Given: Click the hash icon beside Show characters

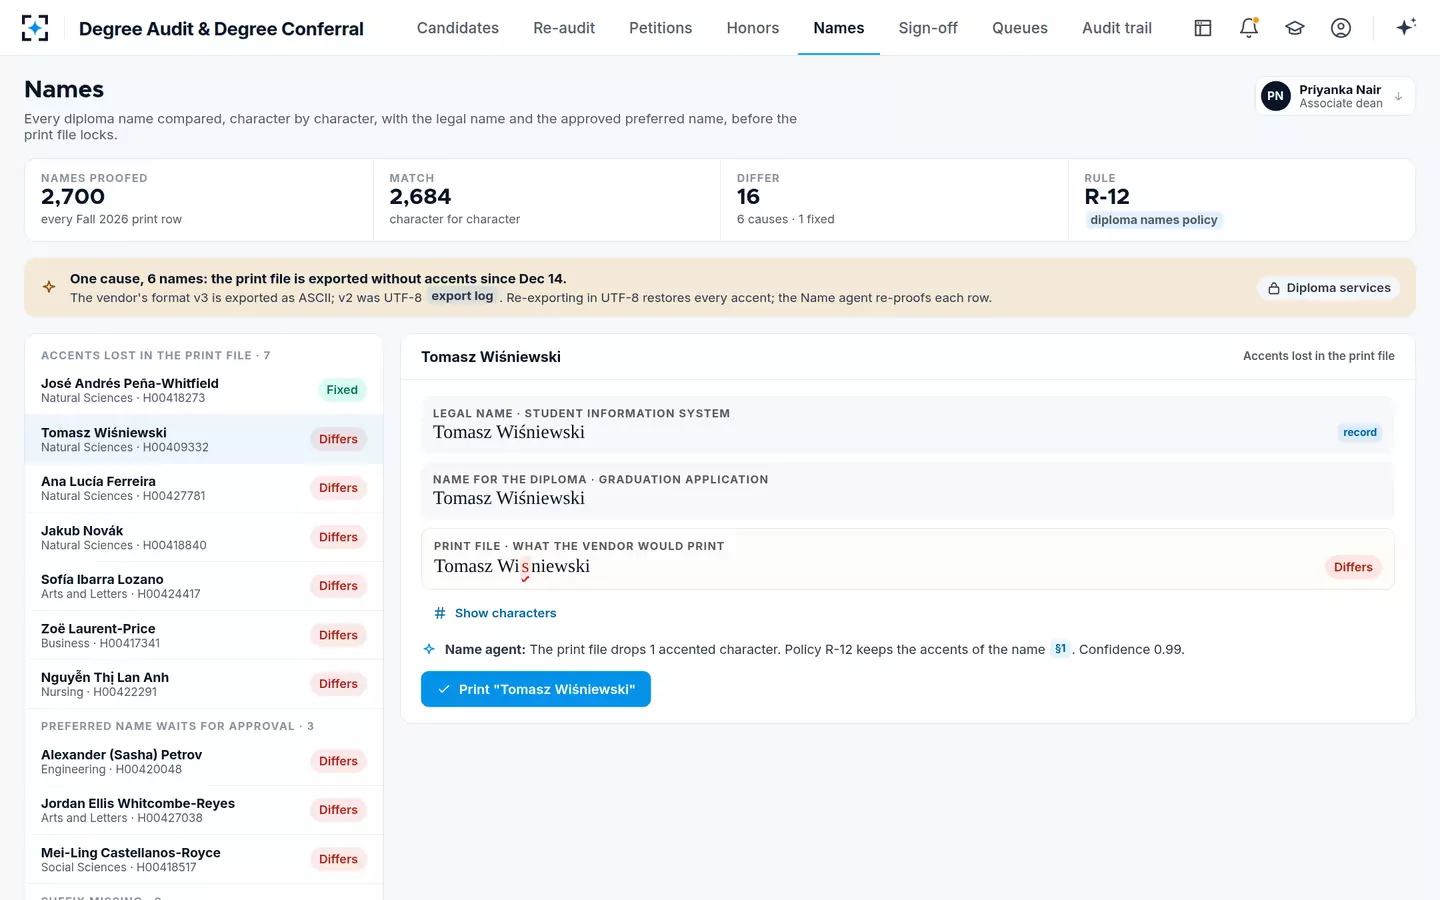Looking at the screenshot, I should click(440, 613).
